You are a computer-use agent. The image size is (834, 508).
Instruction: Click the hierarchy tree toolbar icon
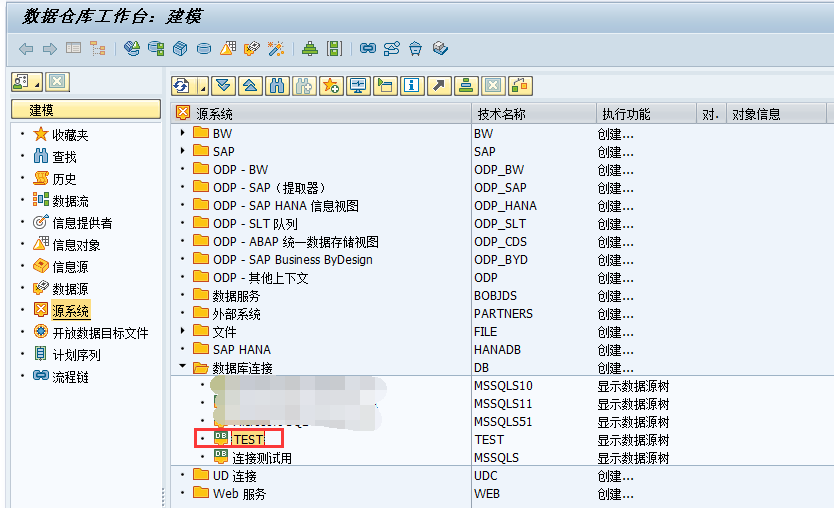pos(97,49)
